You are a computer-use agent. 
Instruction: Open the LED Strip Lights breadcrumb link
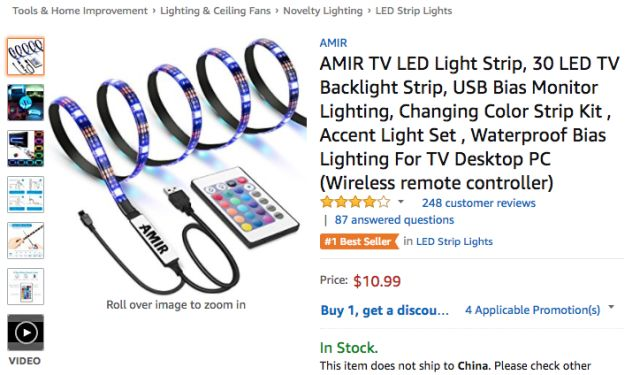pos(413,11)
